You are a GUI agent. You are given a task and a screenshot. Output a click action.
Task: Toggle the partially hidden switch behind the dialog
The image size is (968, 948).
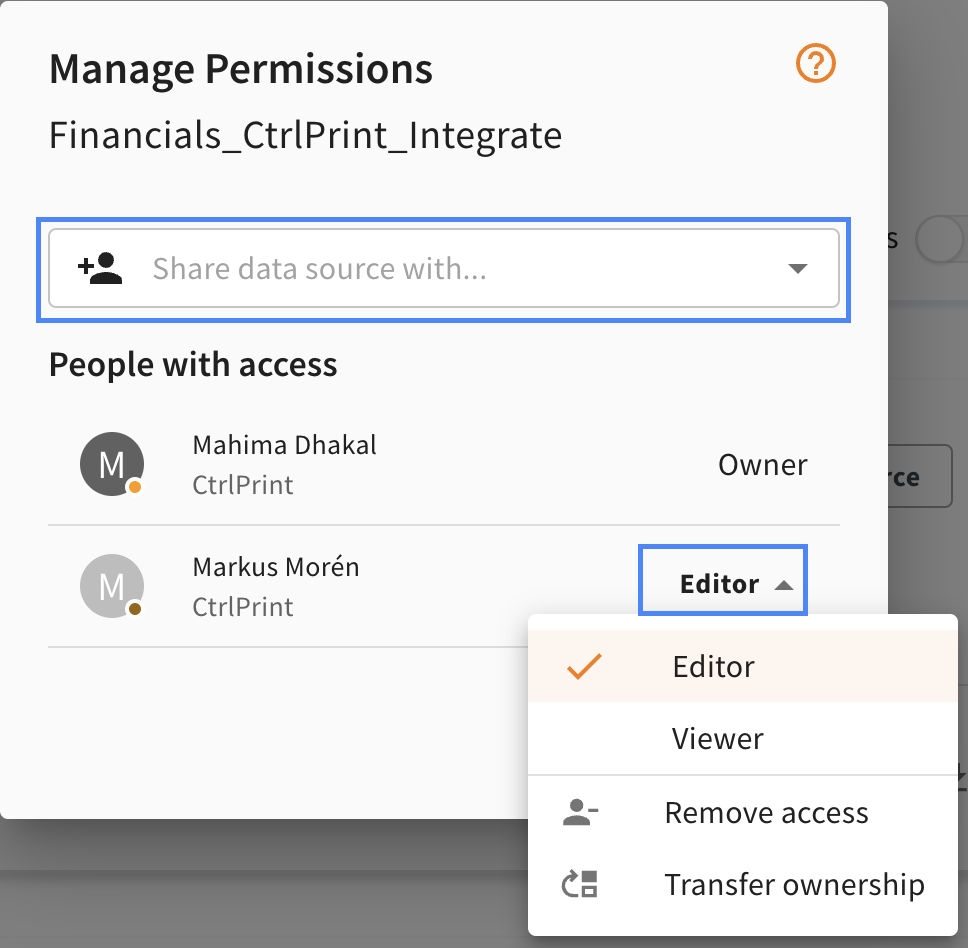[x=941, y=239]
